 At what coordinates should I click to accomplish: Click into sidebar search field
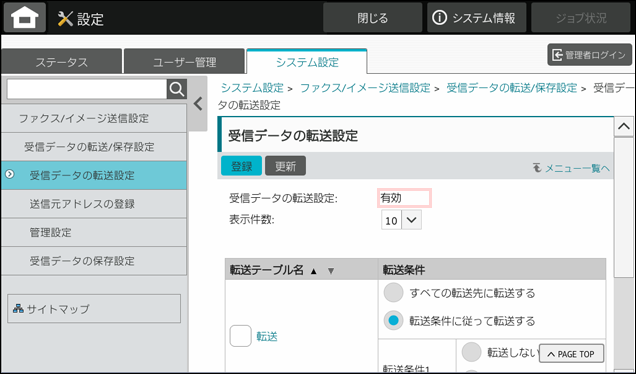tap(87, 89)
